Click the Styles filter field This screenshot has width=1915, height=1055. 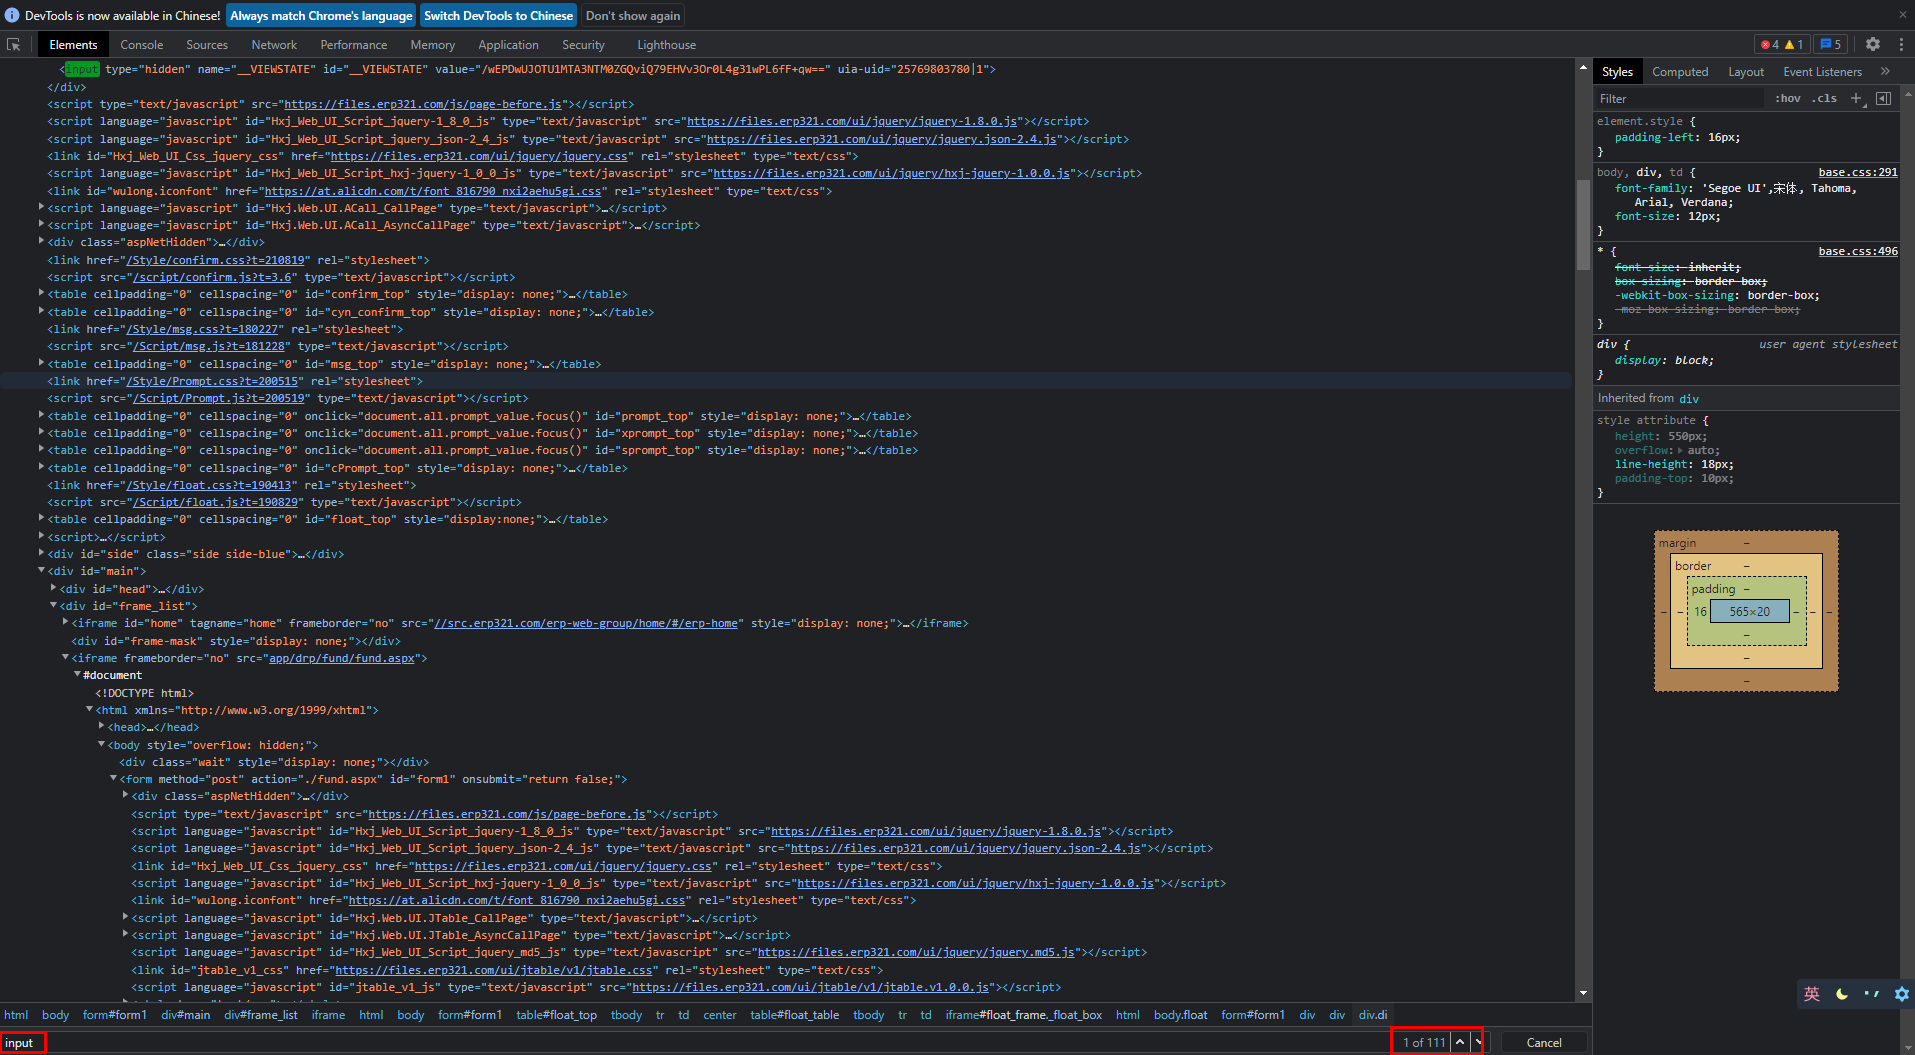pos(1680,98)
